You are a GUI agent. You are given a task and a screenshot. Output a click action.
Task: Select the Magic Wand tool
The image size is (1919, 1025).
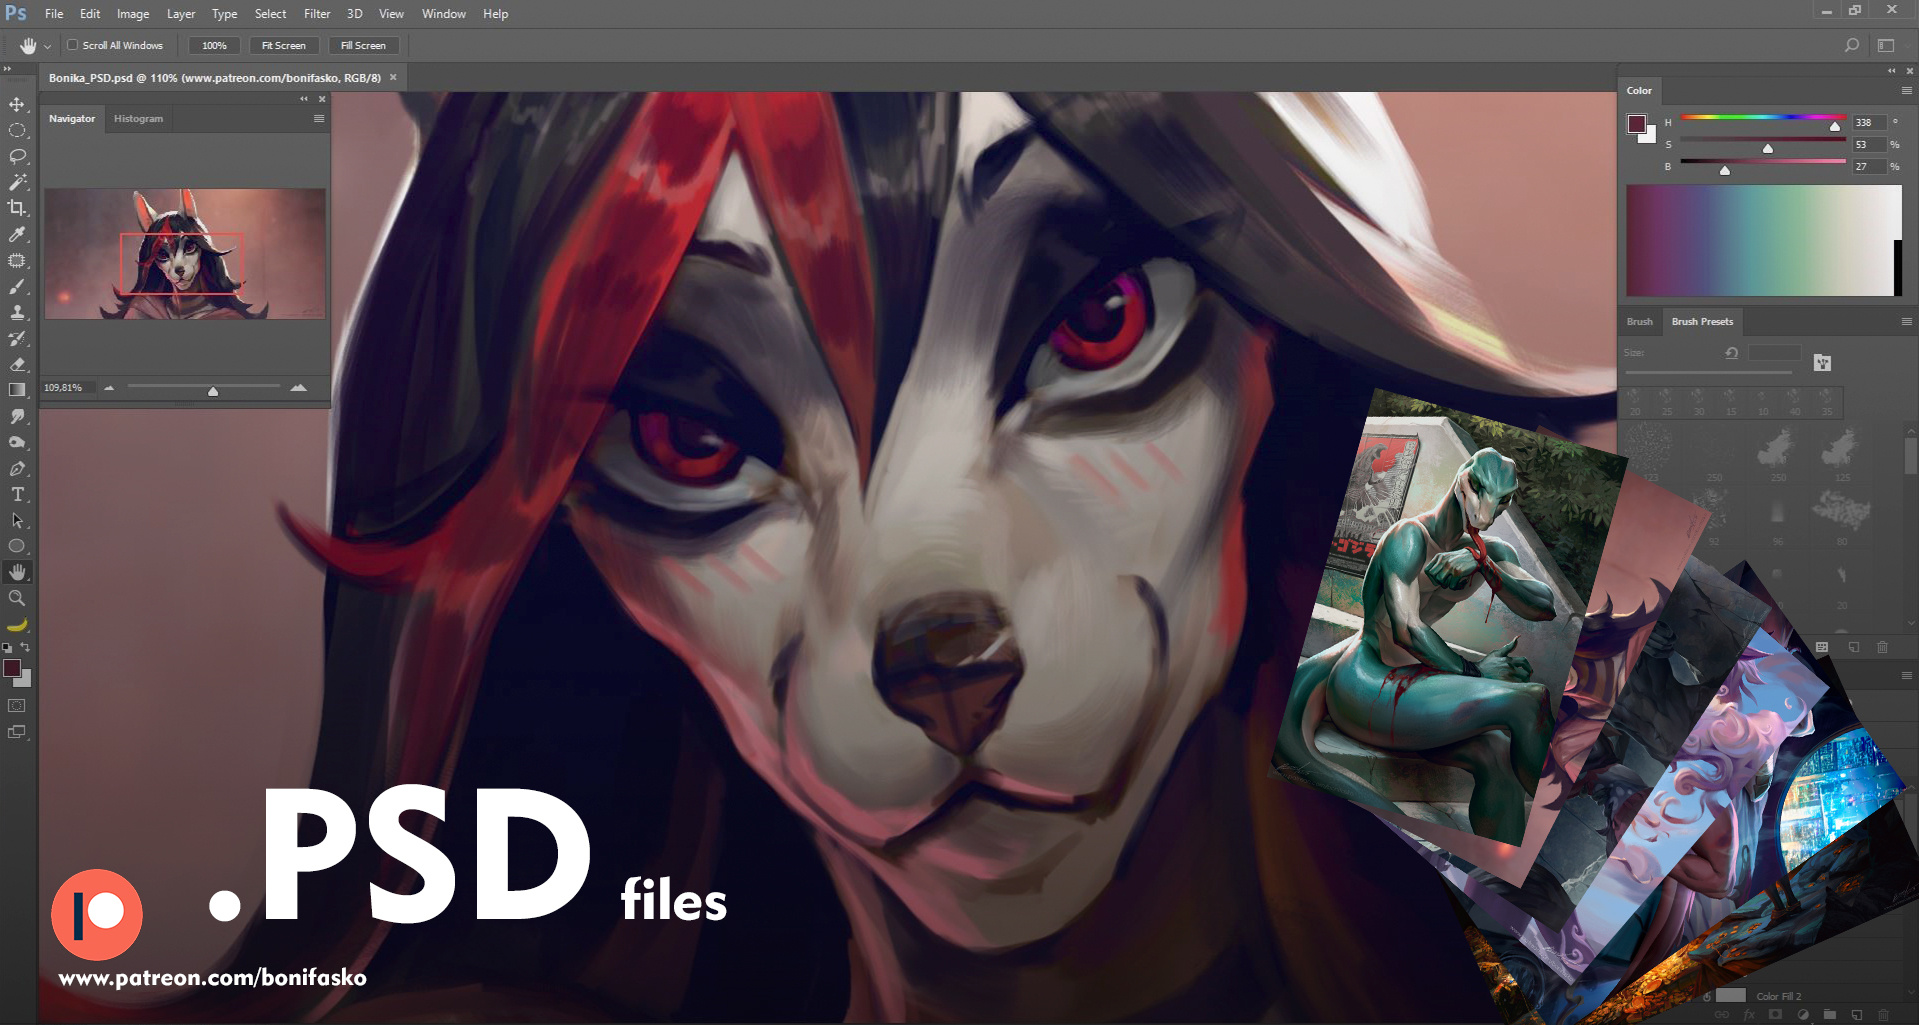click(17, 182)
